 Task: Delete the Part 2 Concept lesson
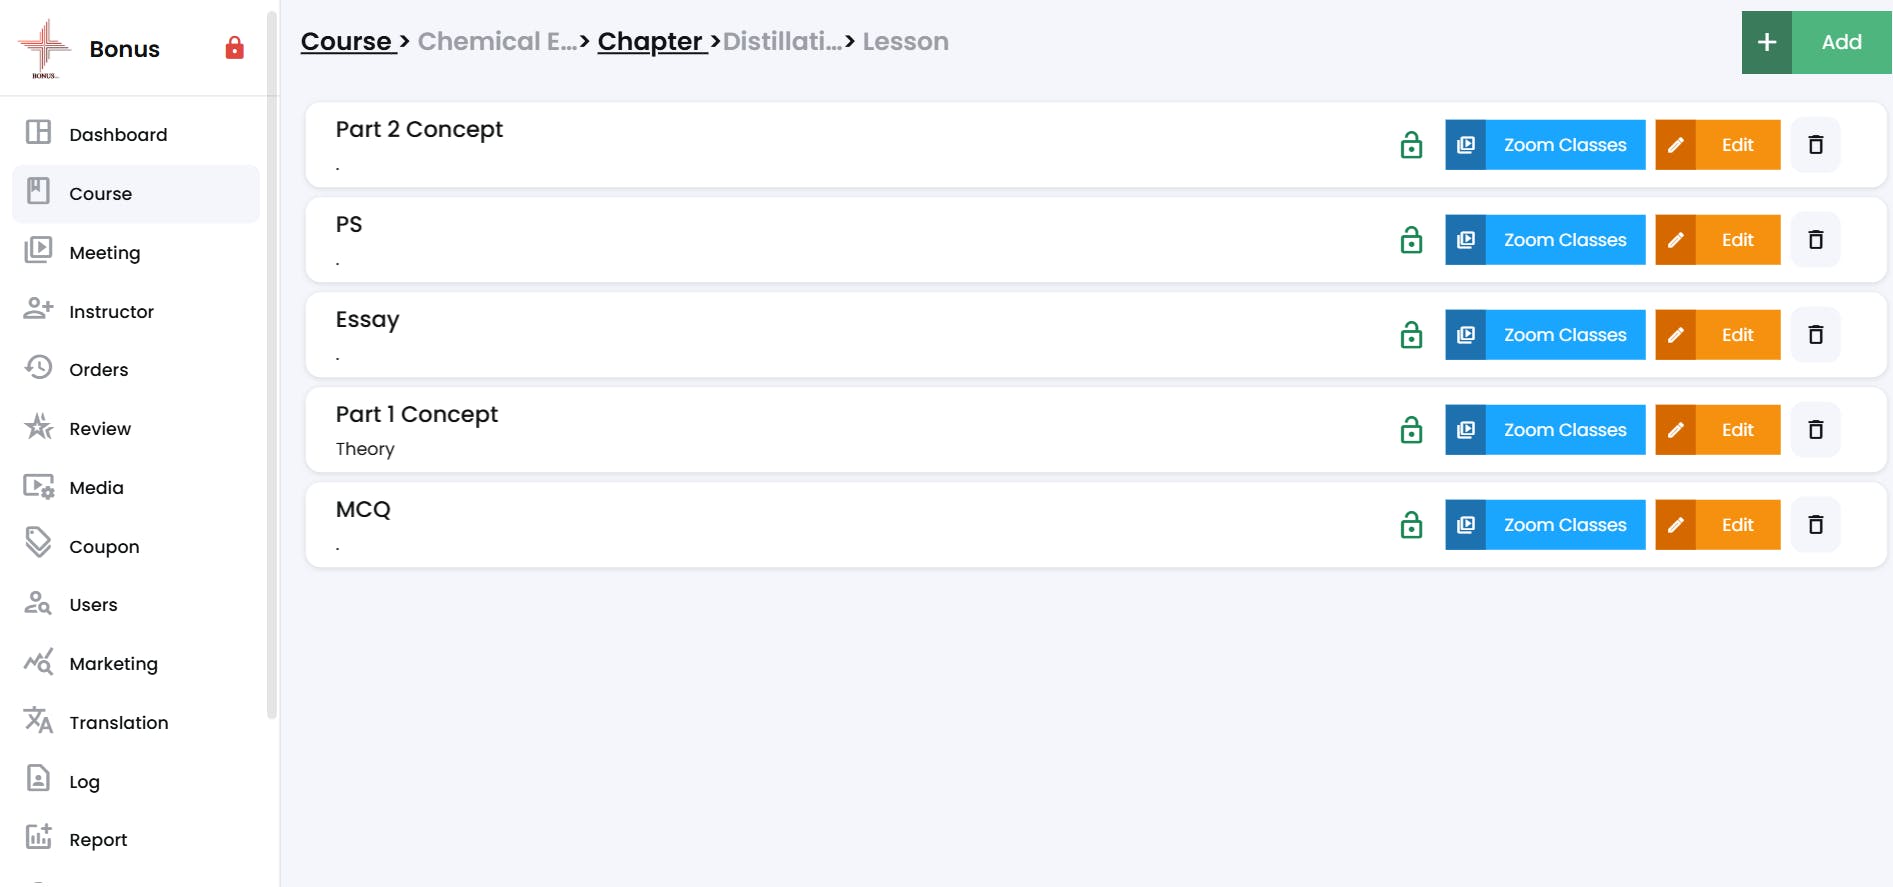1815,145
